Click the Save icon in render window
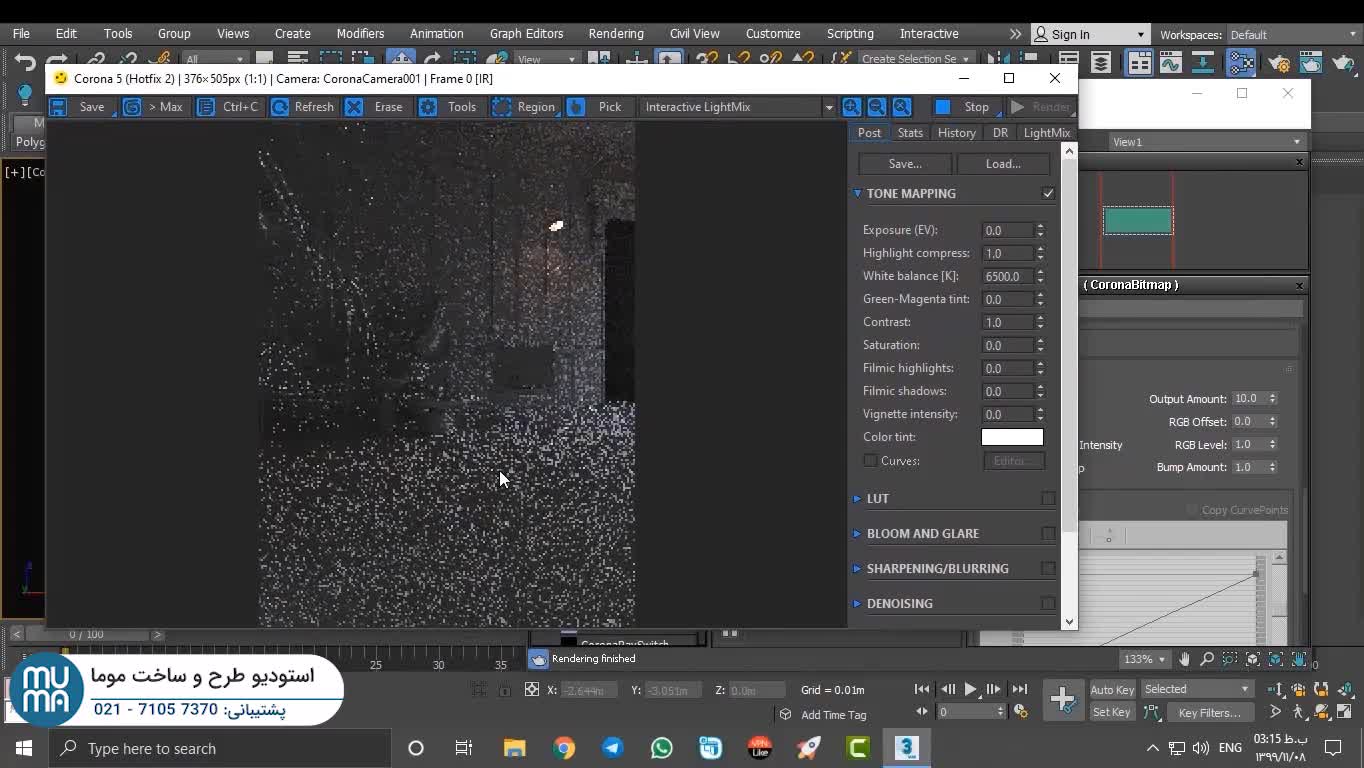 [x=59, y=107]
